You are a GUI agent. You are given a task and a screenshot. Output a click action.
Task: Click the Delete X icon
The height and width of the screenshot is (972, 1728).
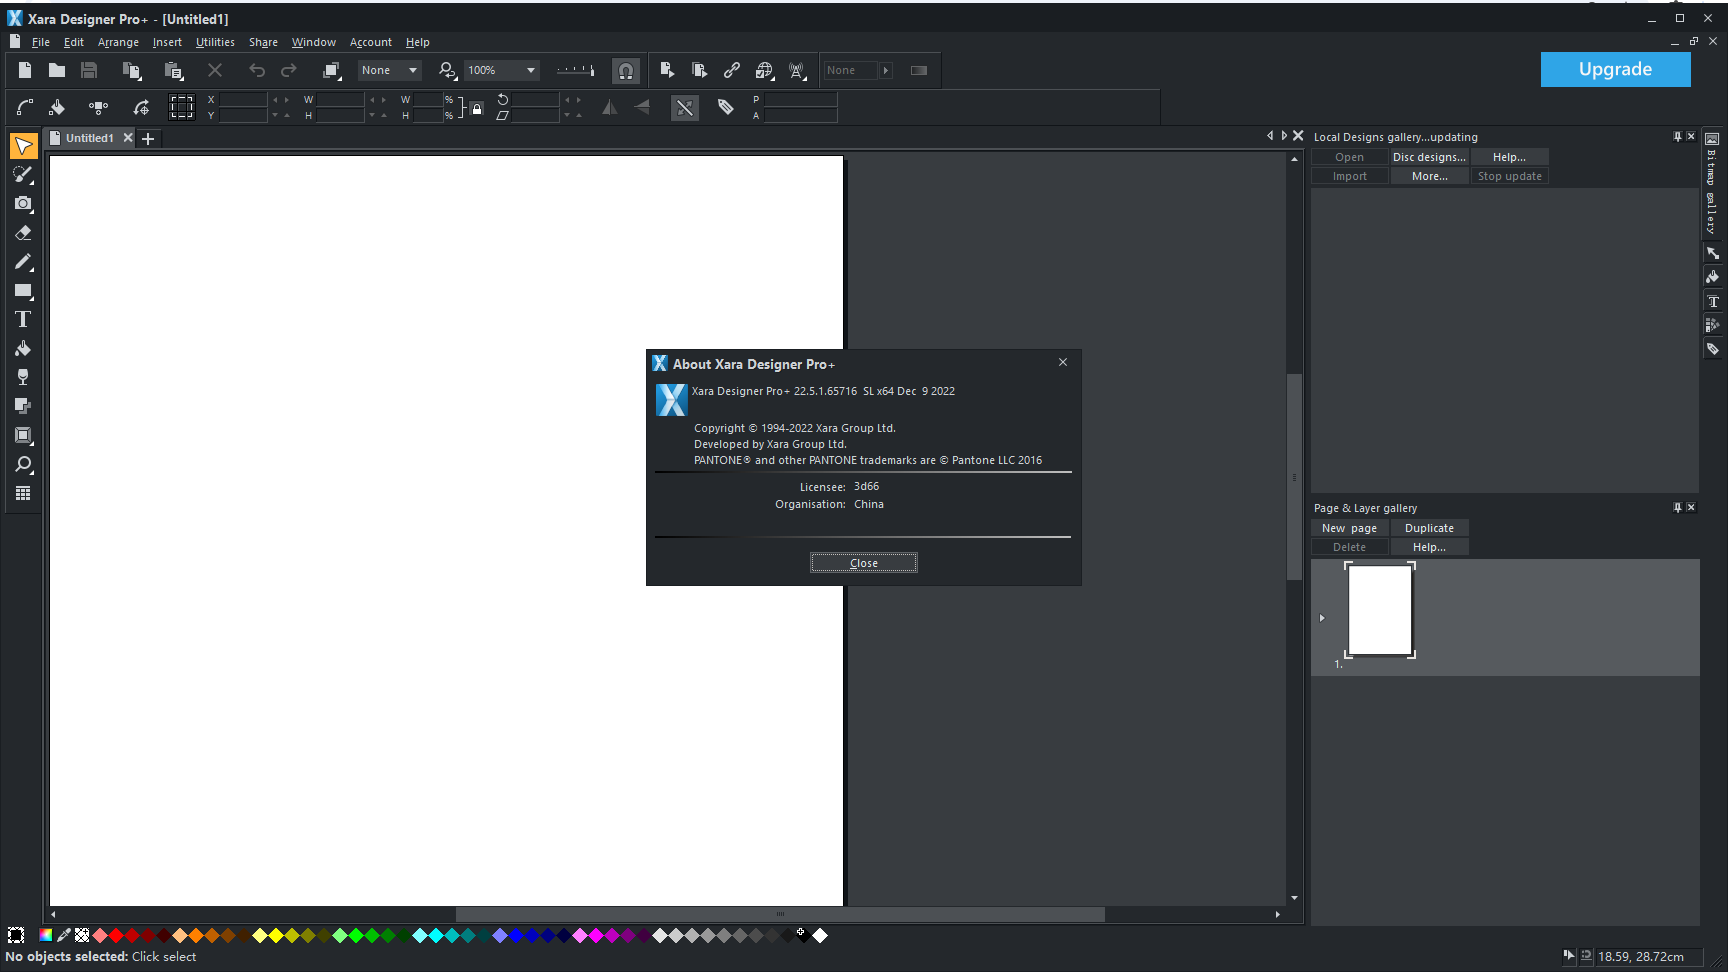click(215, 70)
